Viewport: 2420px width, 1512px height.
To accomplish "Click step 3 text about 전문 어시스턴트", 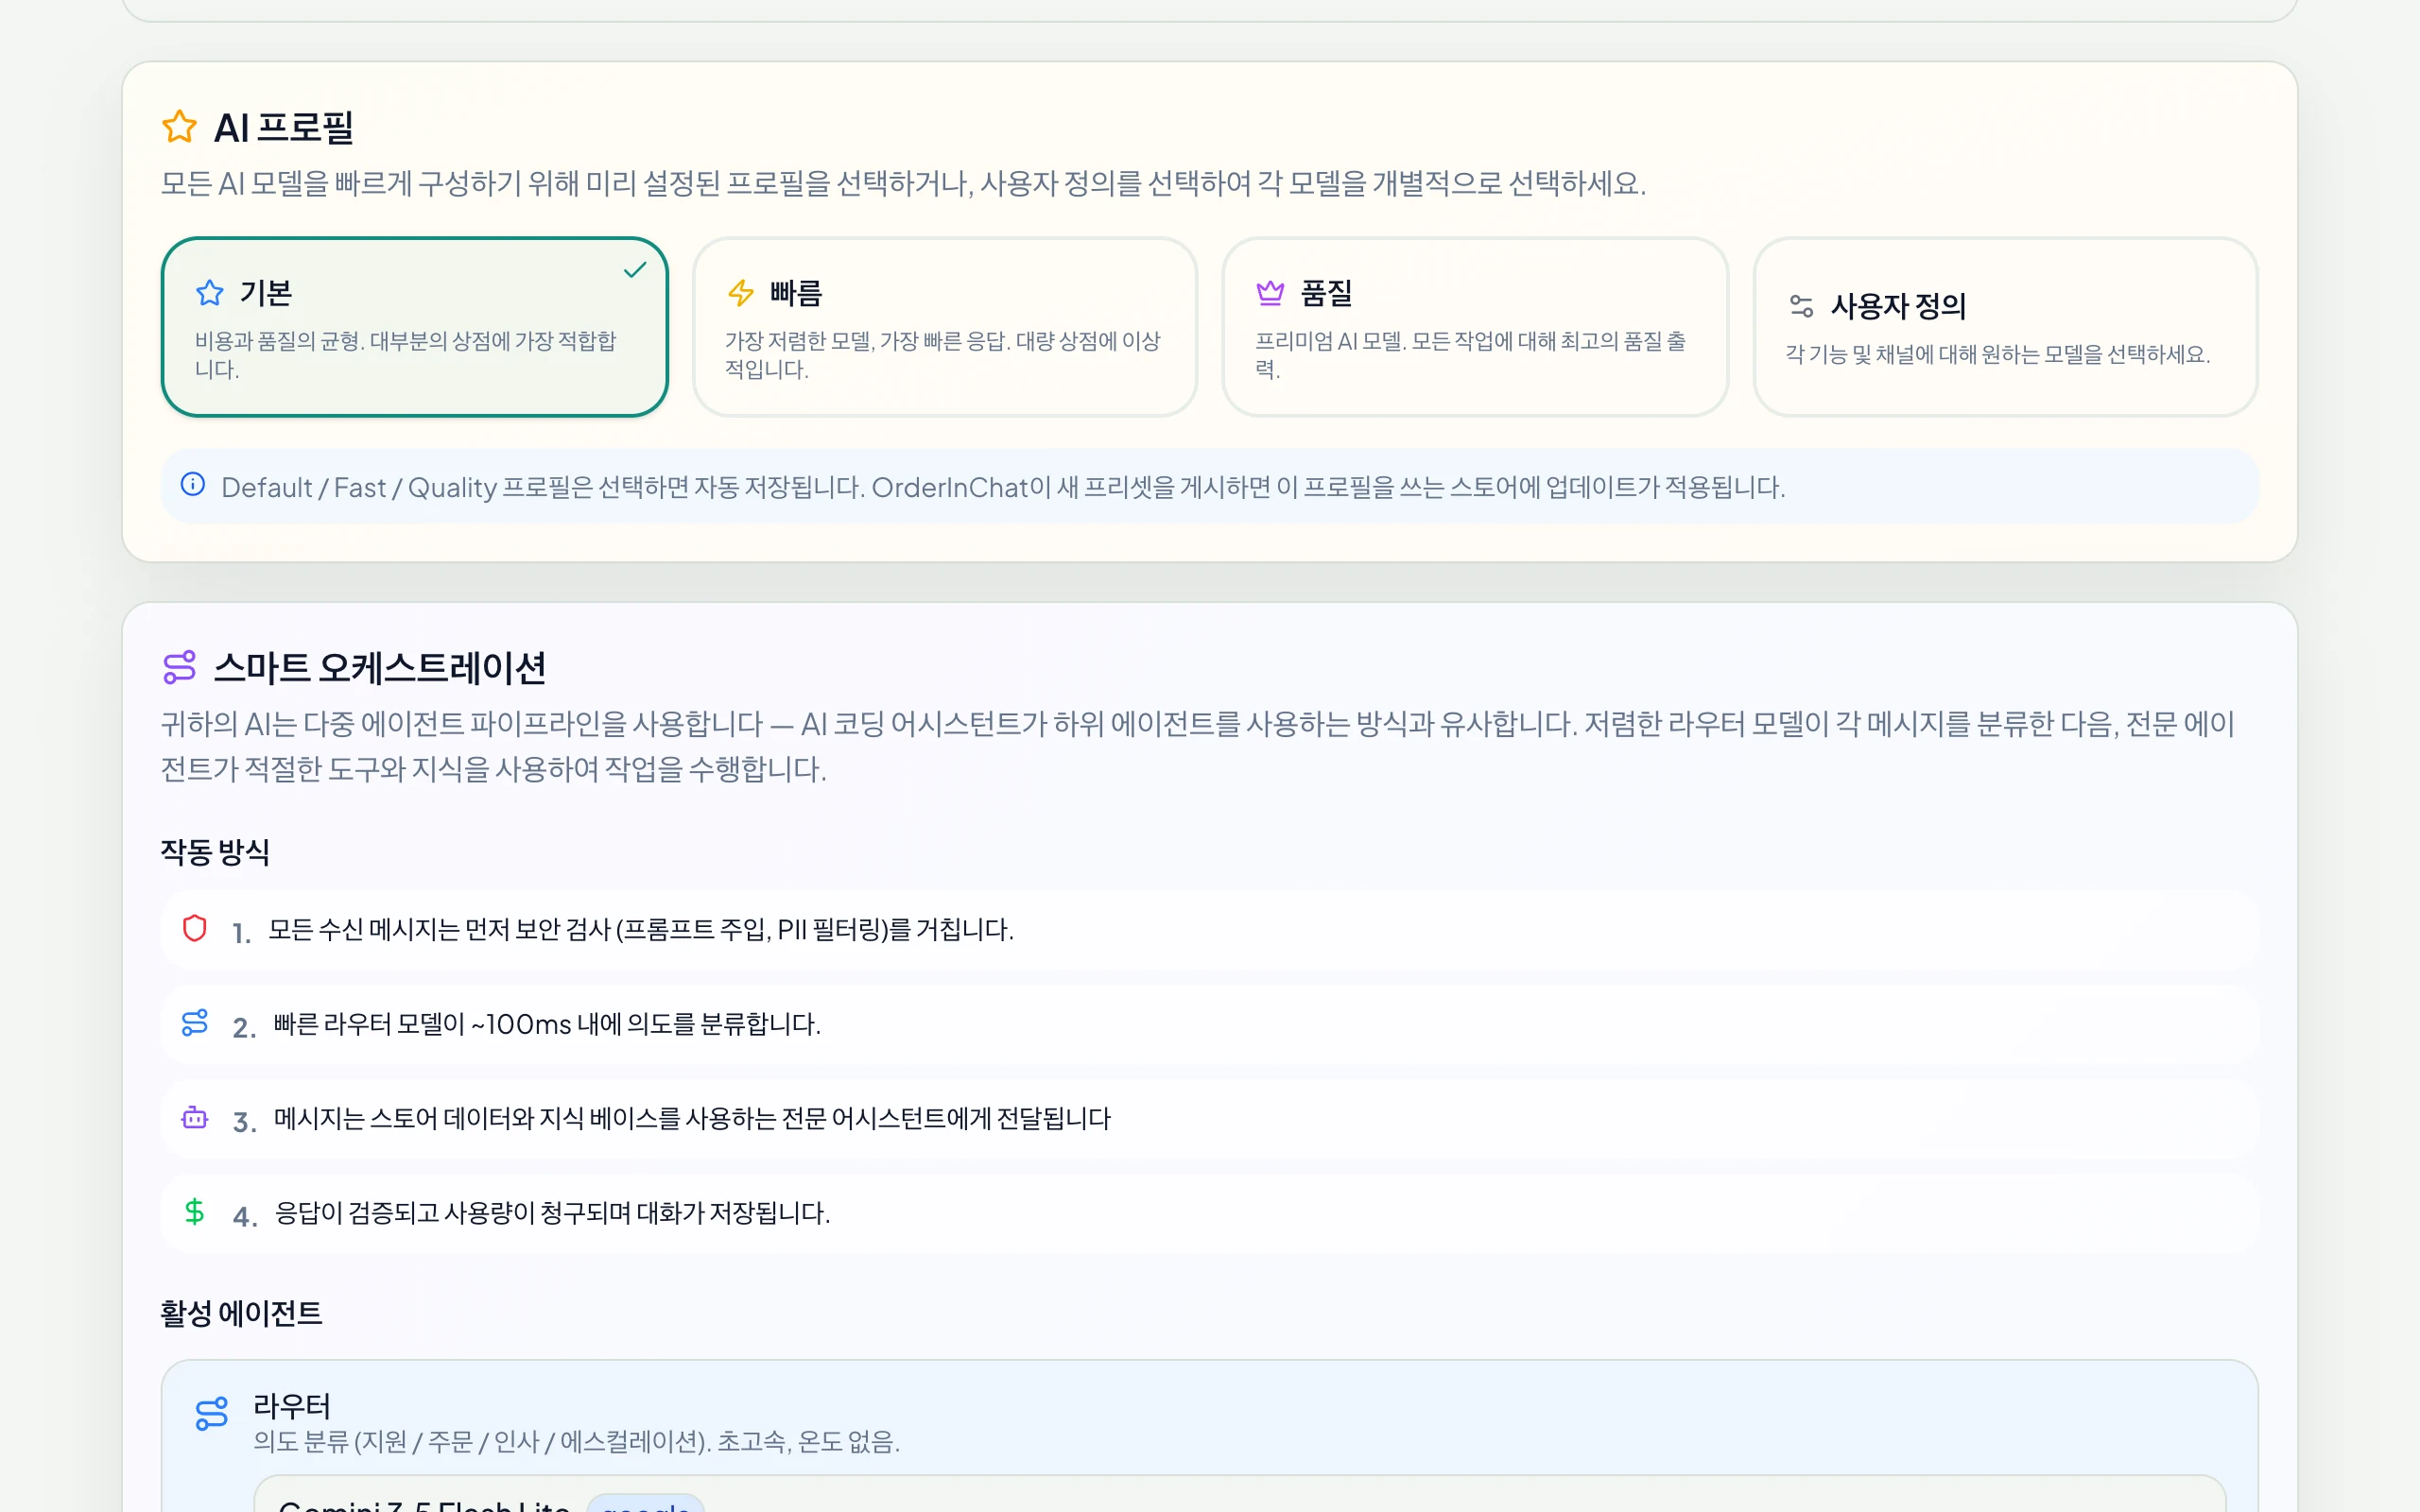I will 692,1119.
